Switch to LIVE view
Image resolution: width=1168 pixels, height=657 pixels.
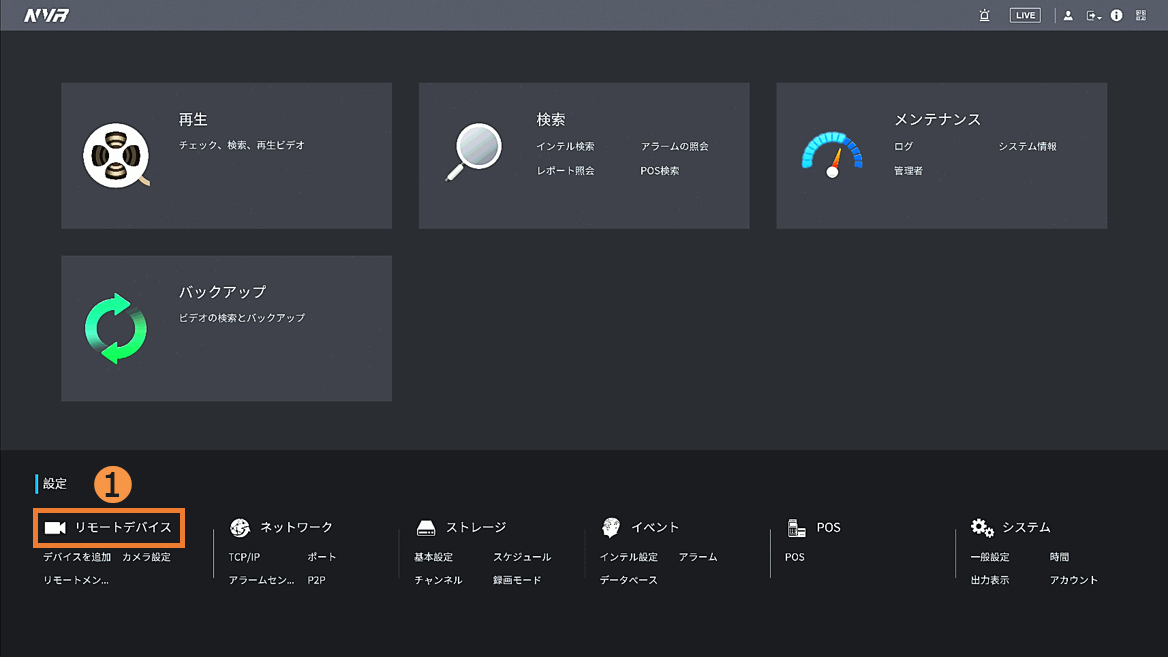(x=1025, y=15)
